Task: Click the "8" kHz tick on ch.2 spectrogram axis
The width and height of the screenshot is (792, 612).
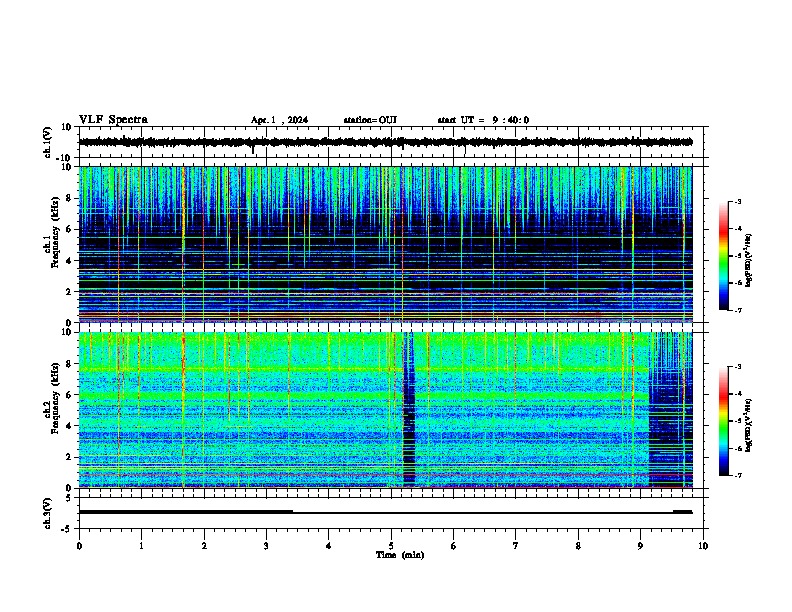Action: (70, 364)
